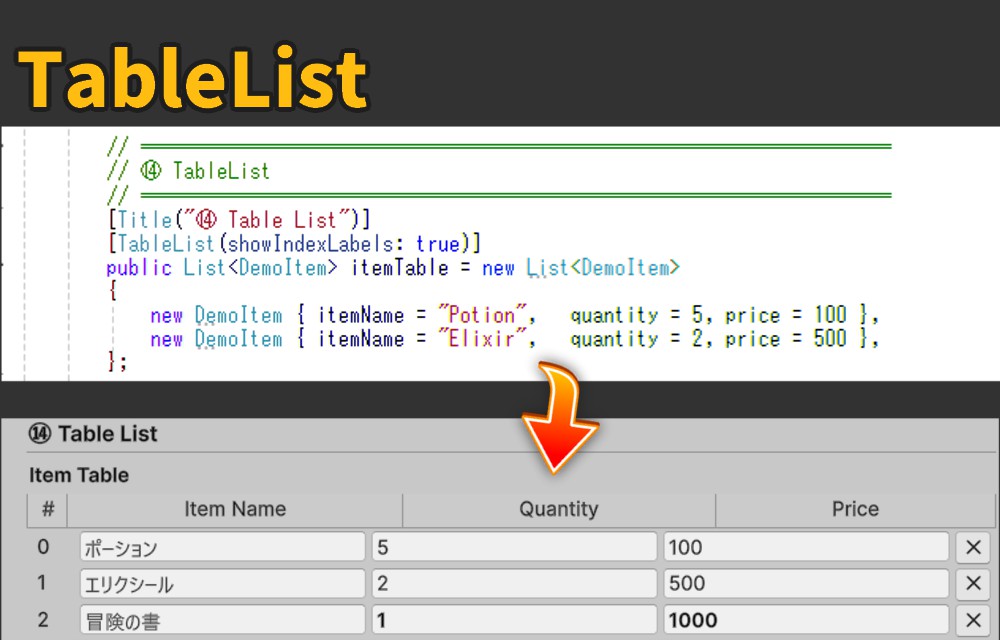Viewport: 1000px width, 640px height.
Task: Click the Item Name column header
Action: tap(235, 509)
